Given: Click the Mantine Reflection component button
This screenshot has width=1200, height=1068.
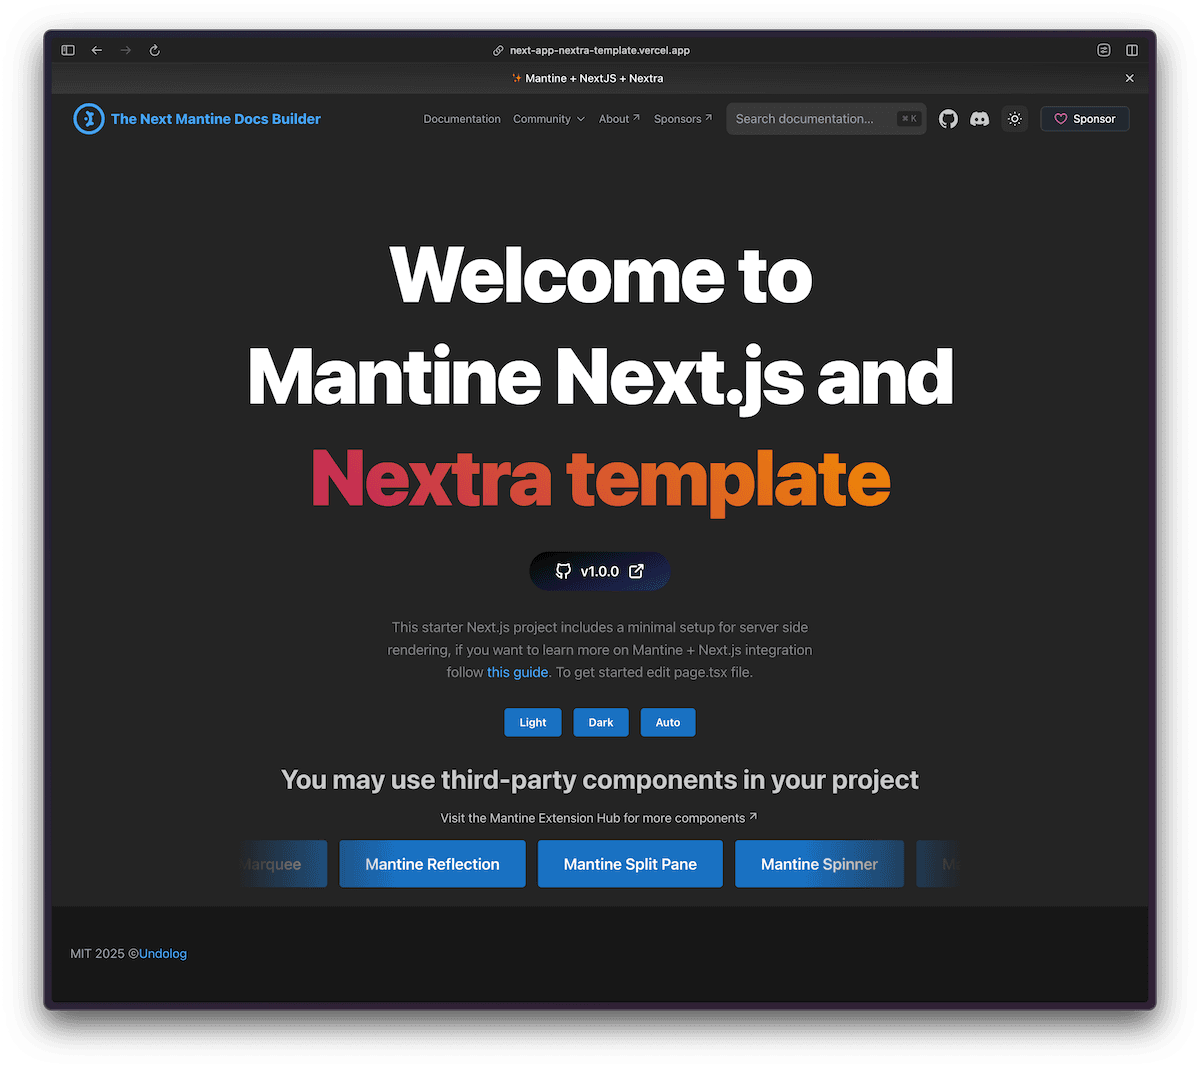Looking at the screenshot, I should (x=432, y=864).
